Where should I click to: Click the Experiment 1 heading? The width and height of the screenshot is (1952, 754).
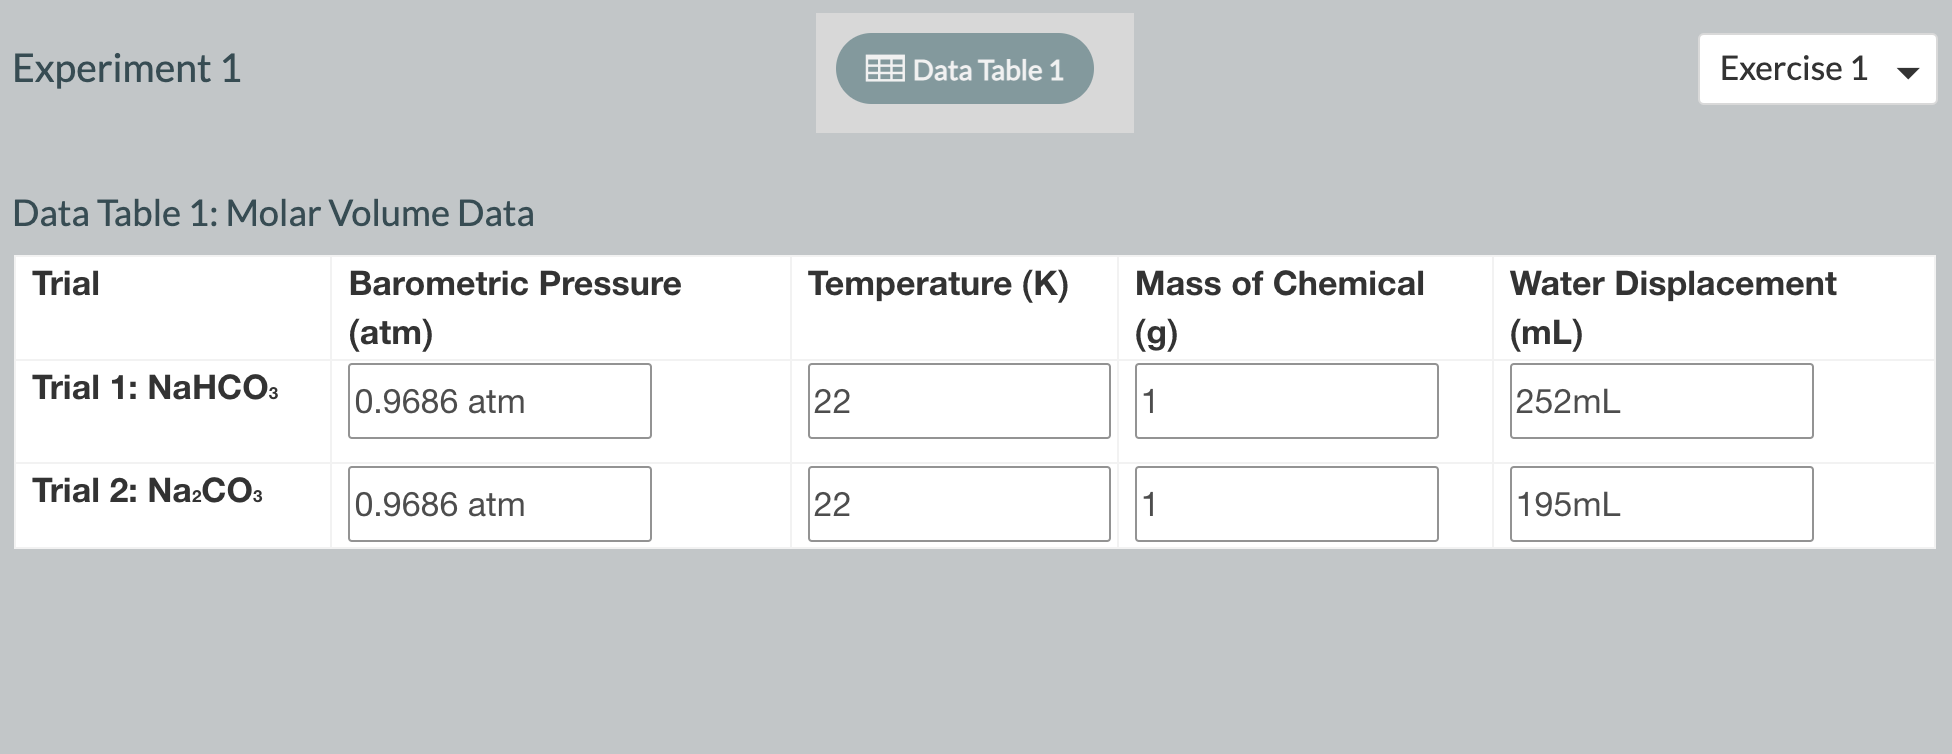tap(127, 69)
